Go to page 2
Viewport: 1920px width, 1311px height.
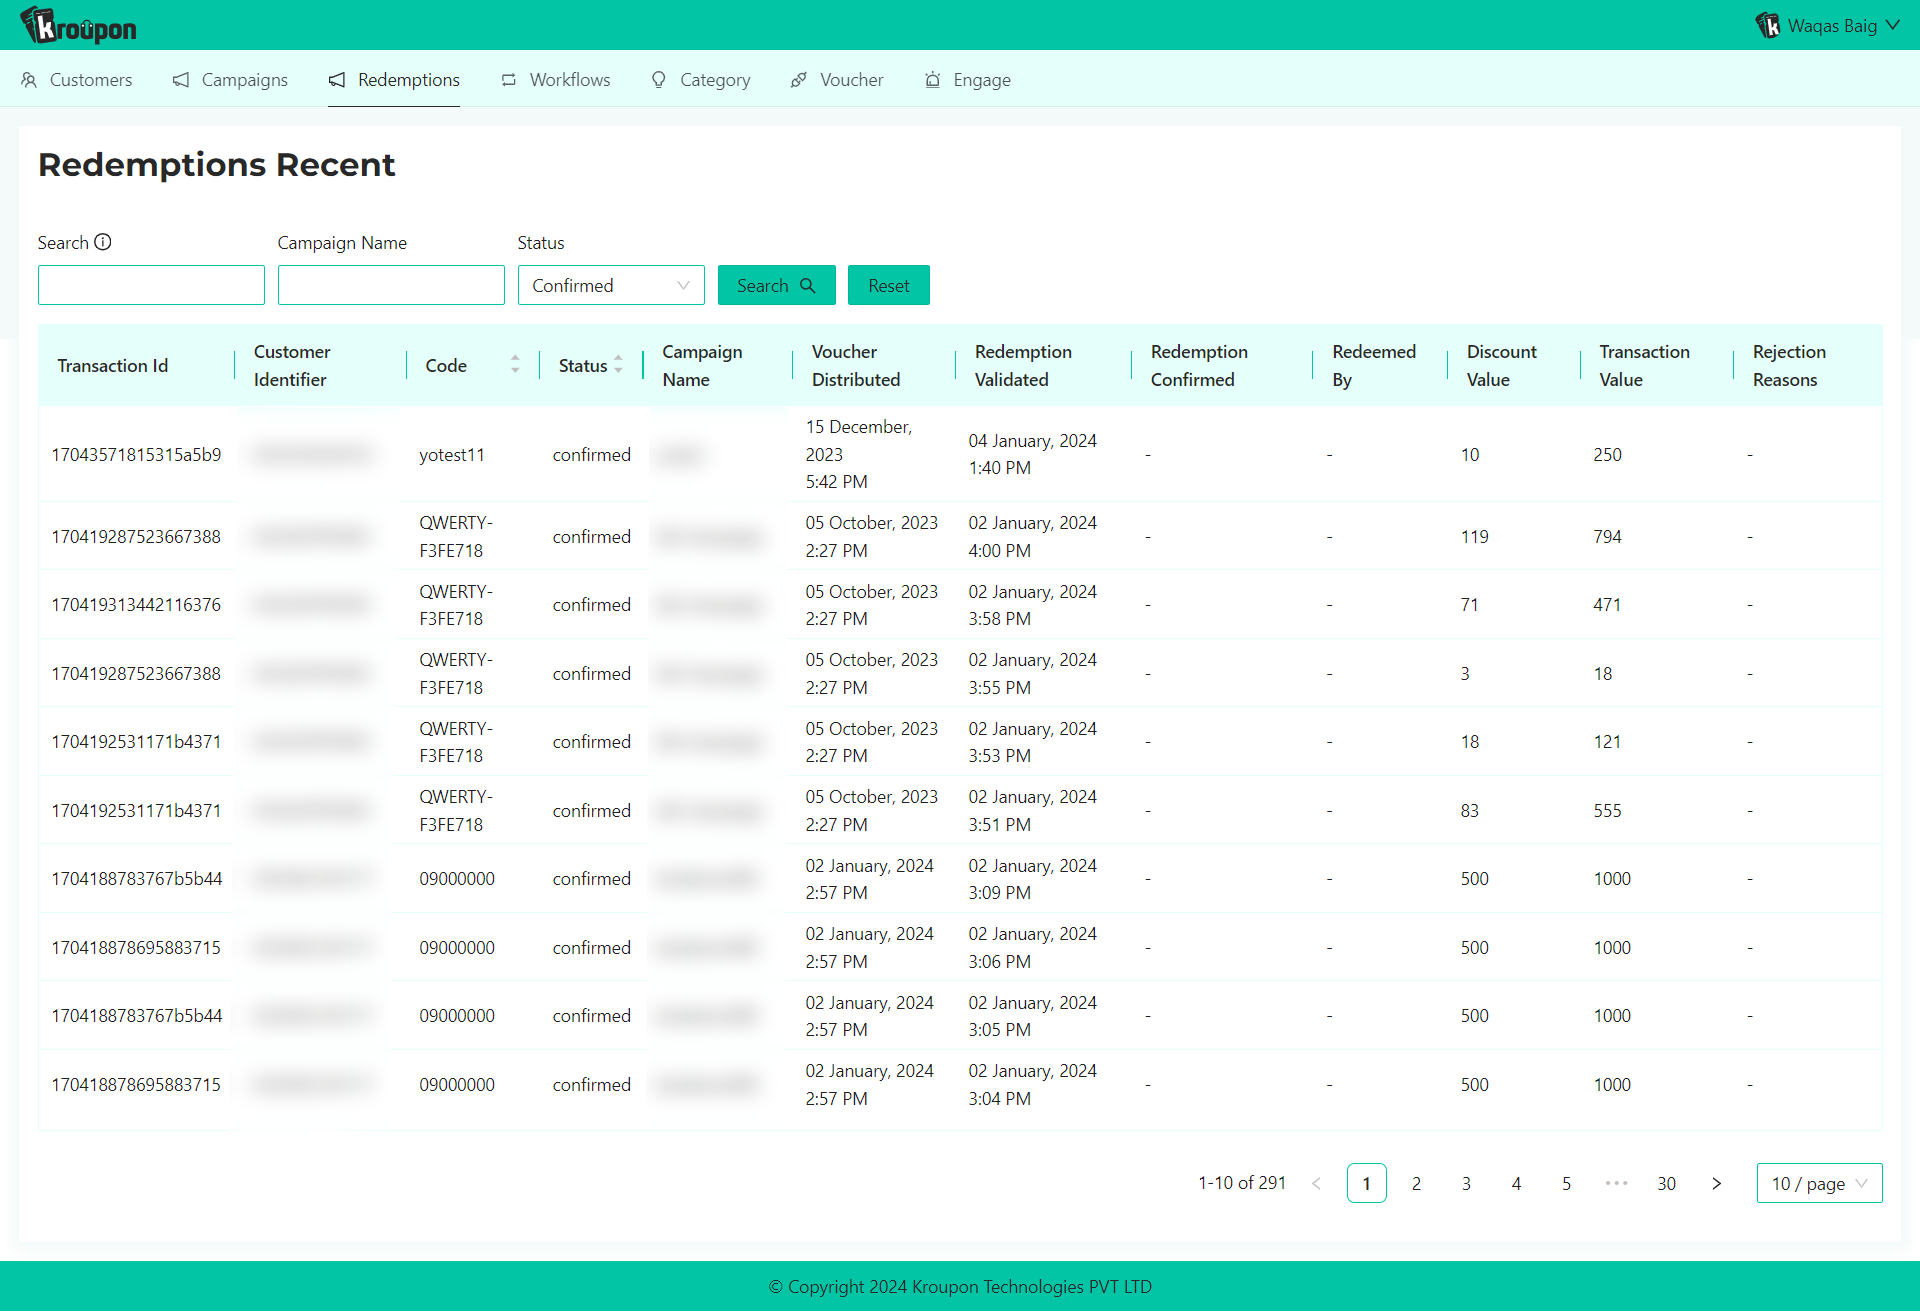coord(1416,1183)
